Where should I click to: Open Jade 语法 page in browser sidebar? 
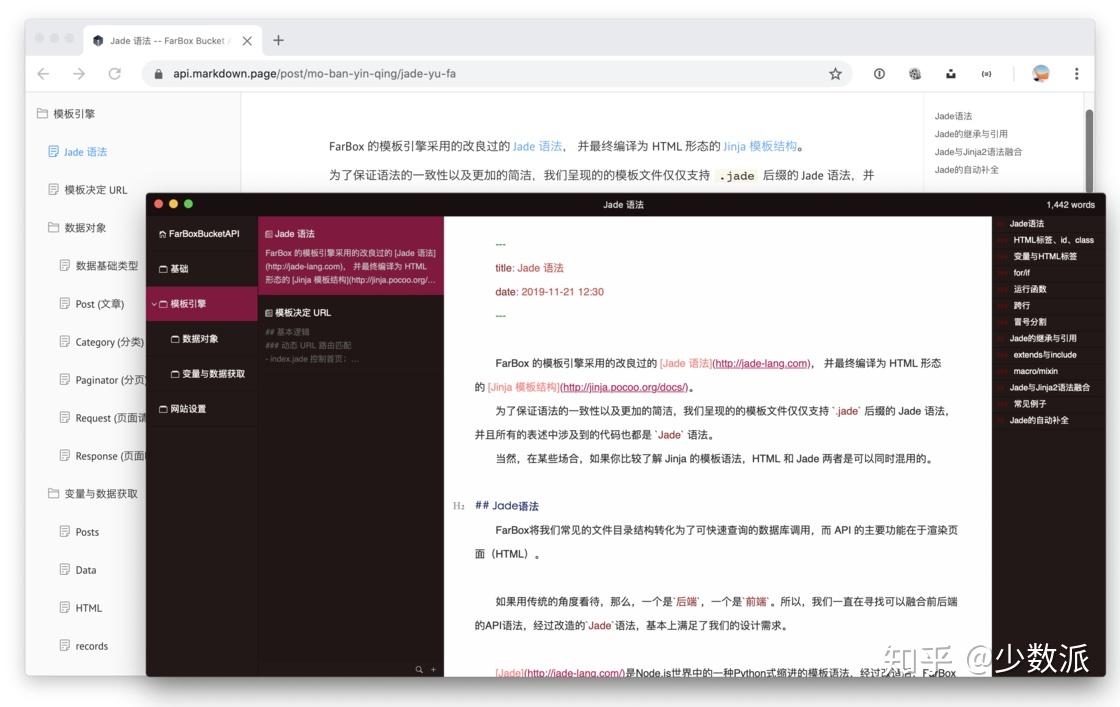[78, 151]
